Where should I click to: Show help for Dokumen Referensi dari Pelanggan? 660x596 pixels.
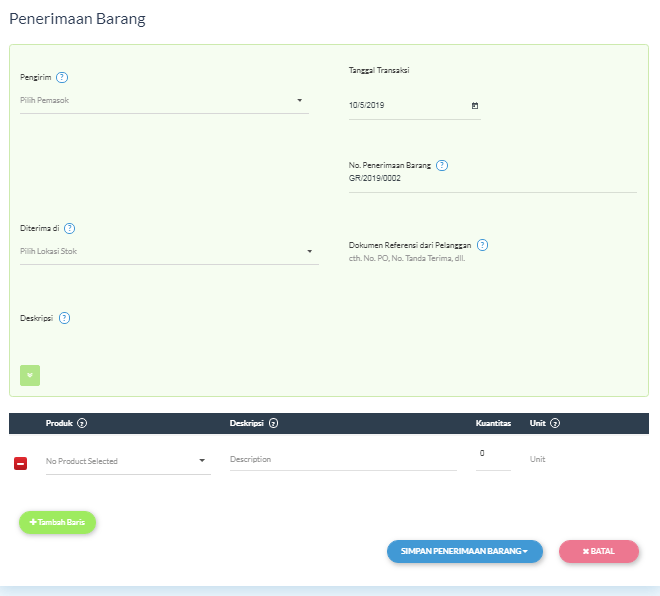(482, 245)
